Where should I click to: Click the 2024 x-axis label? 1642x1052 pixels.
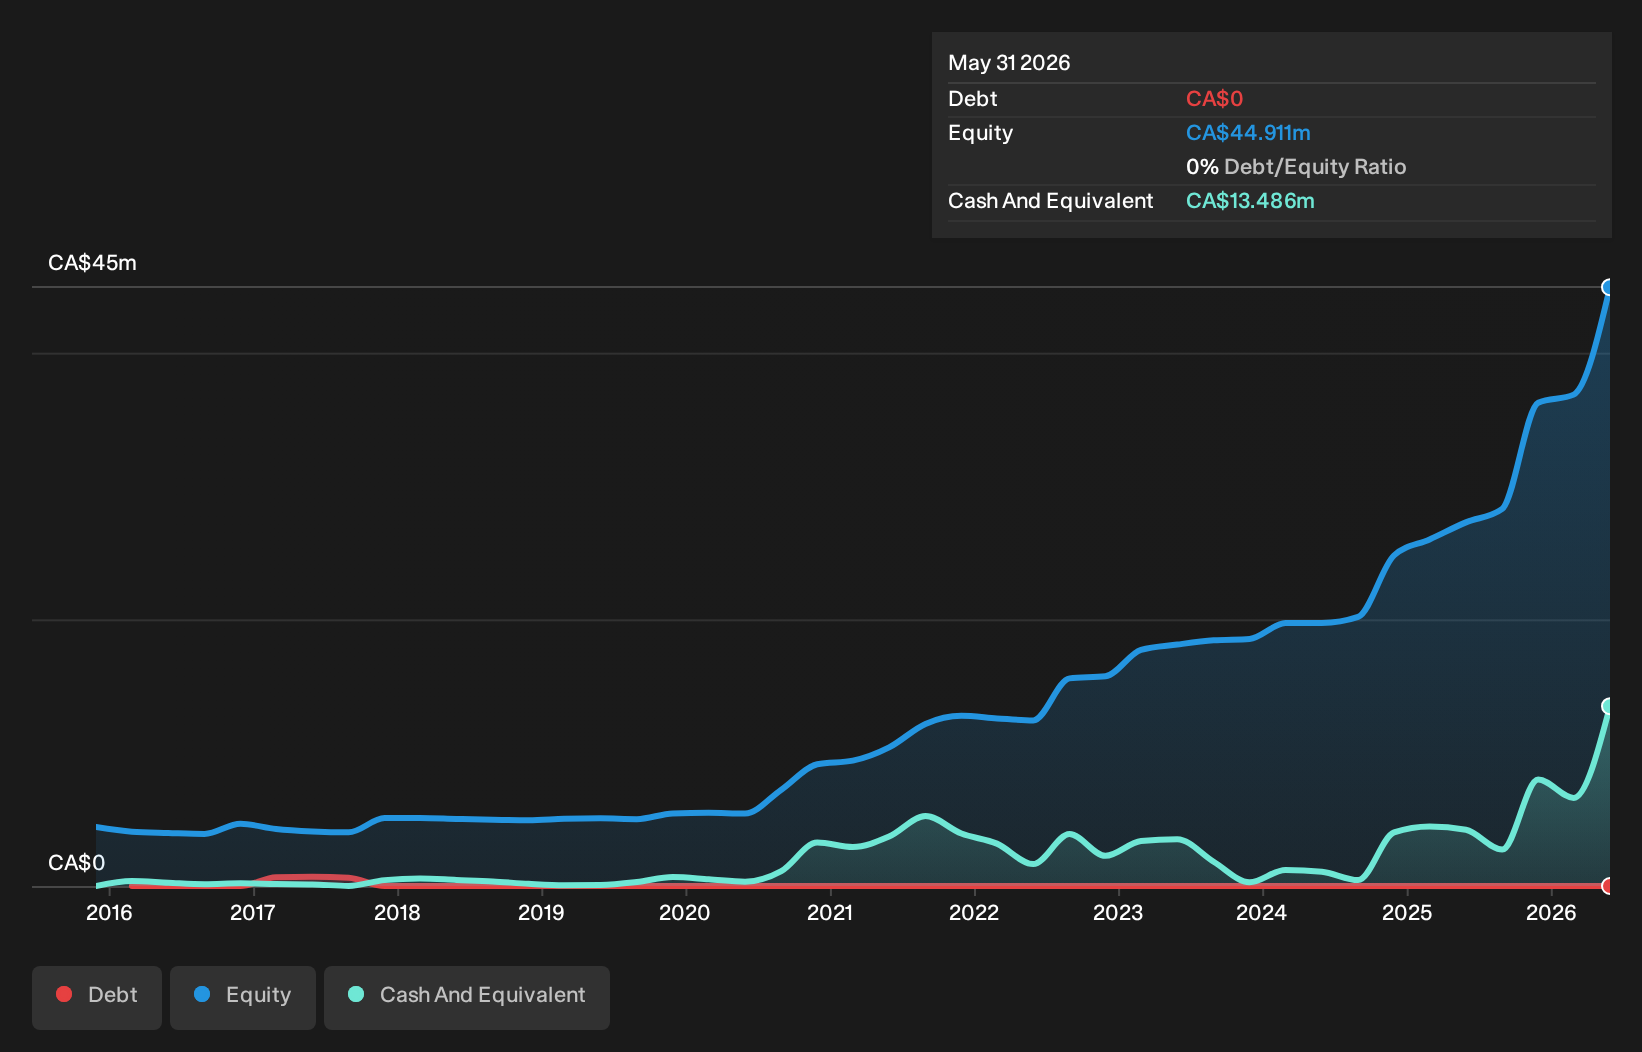click(x=1262, y=912)
